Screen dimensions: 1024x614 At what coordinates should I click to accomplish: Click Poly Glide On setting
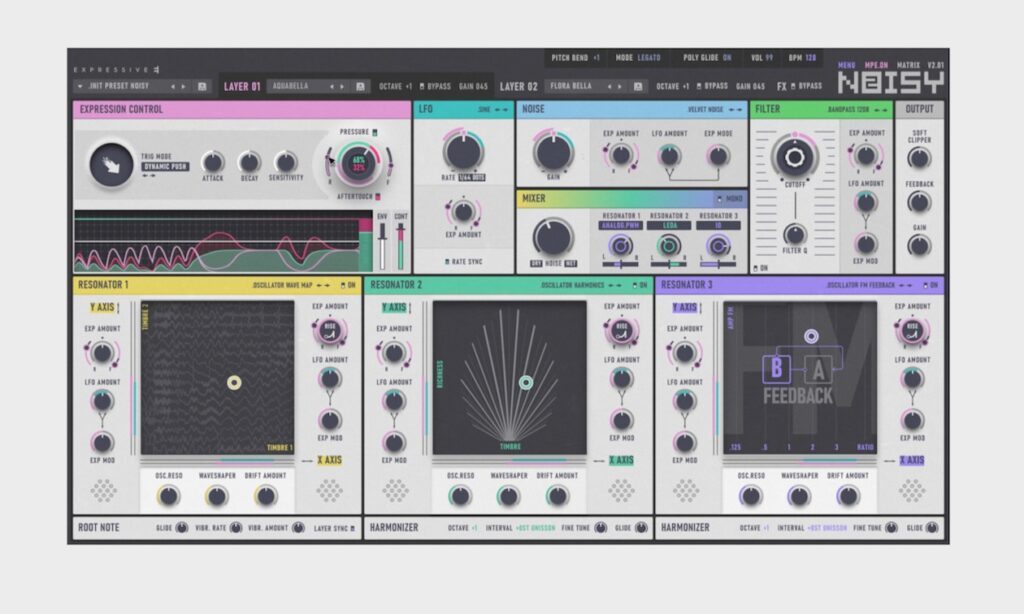707,58
